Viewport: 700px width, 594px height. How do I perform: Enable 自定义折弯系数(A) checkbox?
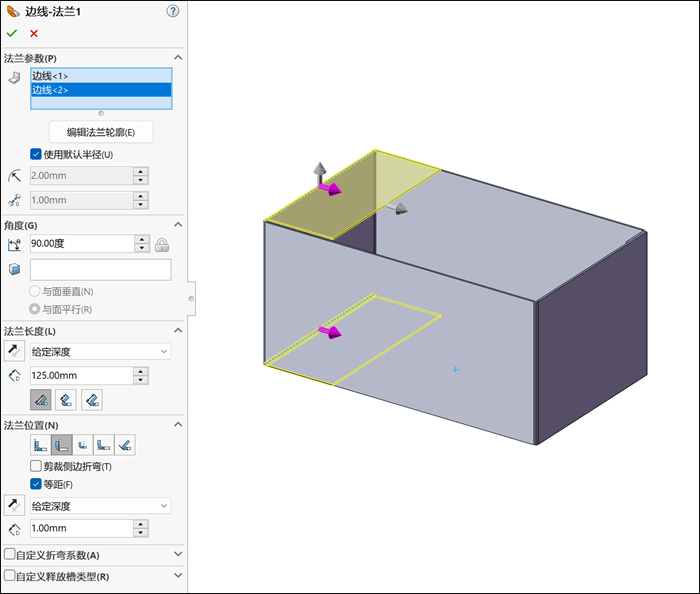coord(9,554)
